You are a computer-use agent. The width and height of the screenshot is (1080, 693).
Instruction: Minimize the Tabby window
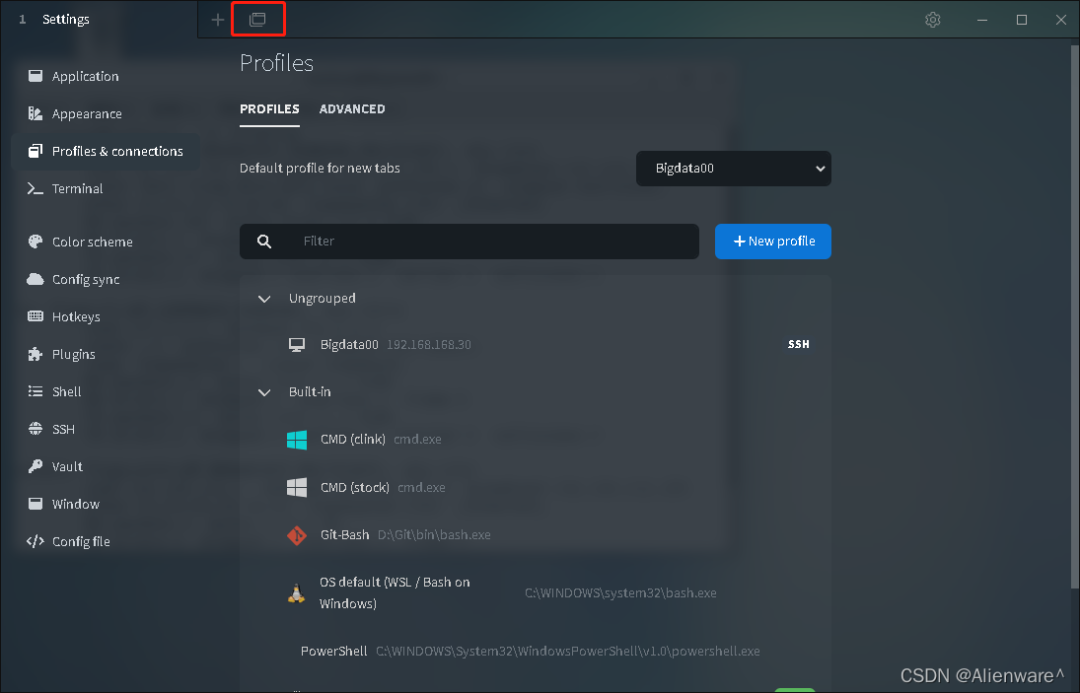click(982, 20)
